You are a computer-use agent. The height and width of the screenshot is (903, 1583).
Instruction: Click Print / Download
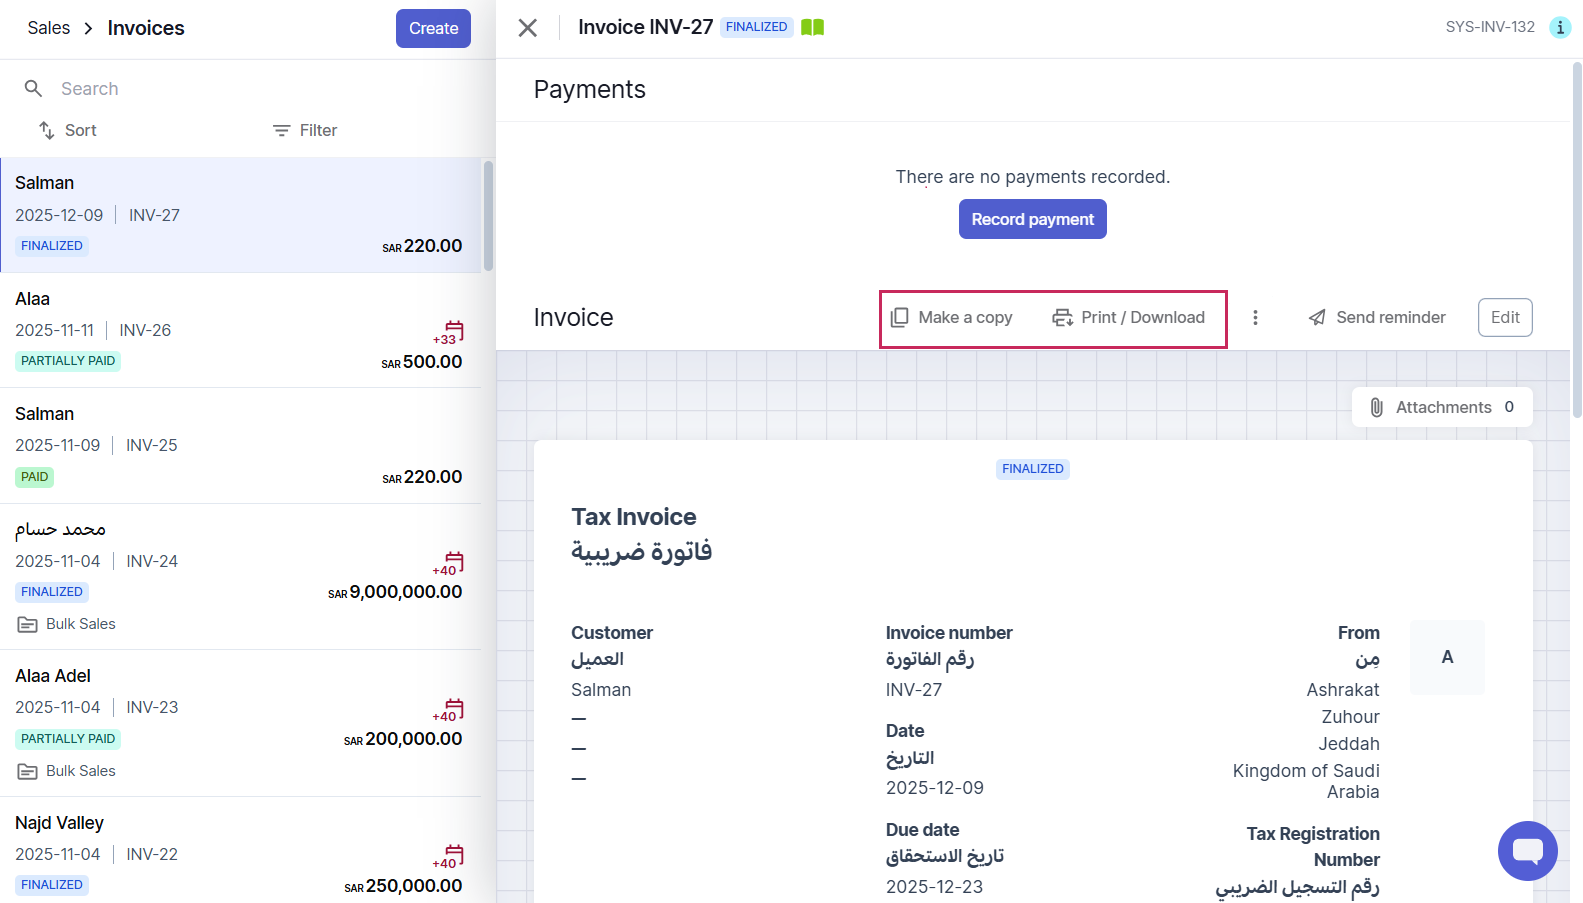[1128, 318]
